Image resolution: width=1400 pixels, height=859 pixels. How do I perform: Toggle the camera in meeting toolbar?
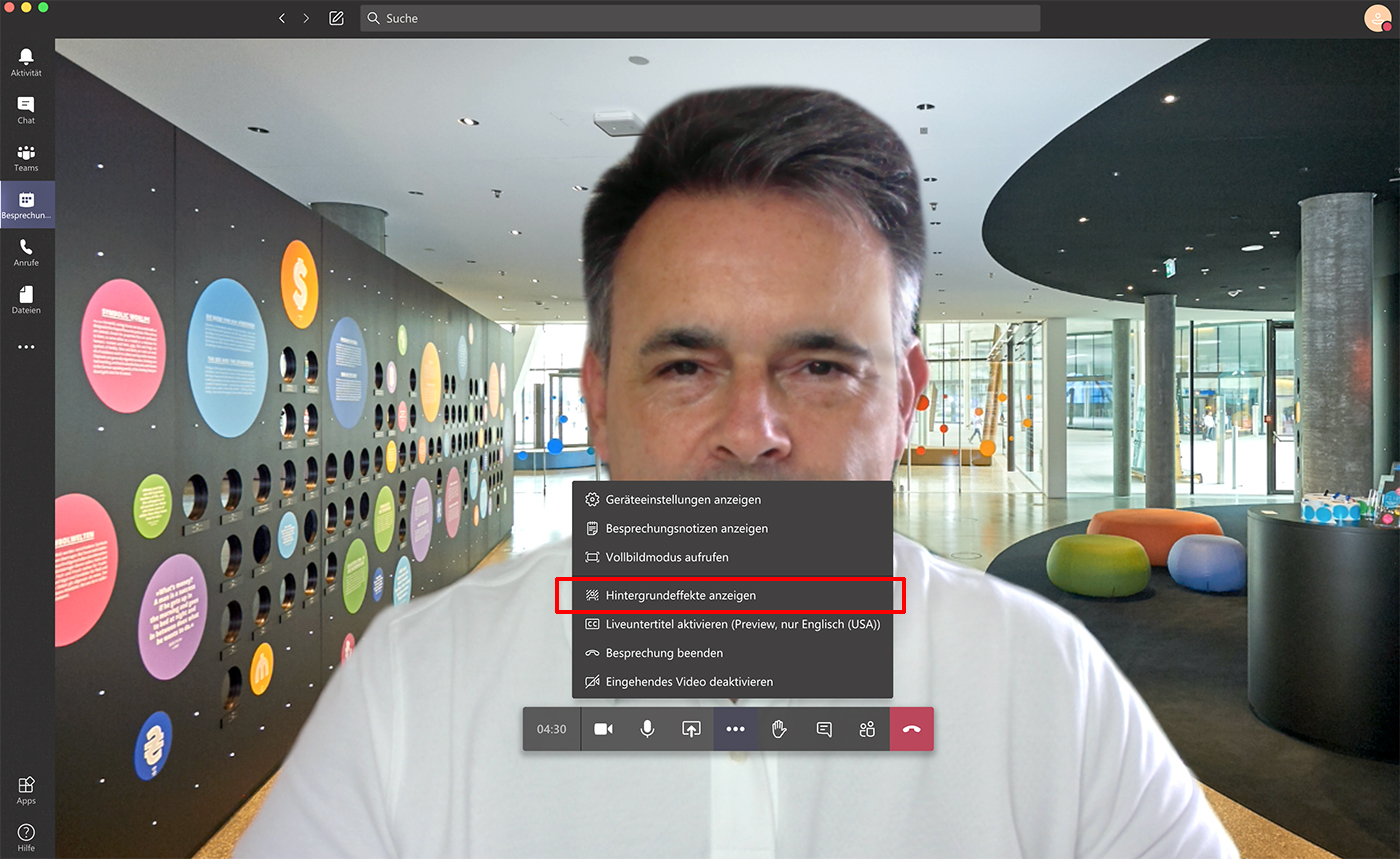tap(603, 729)
